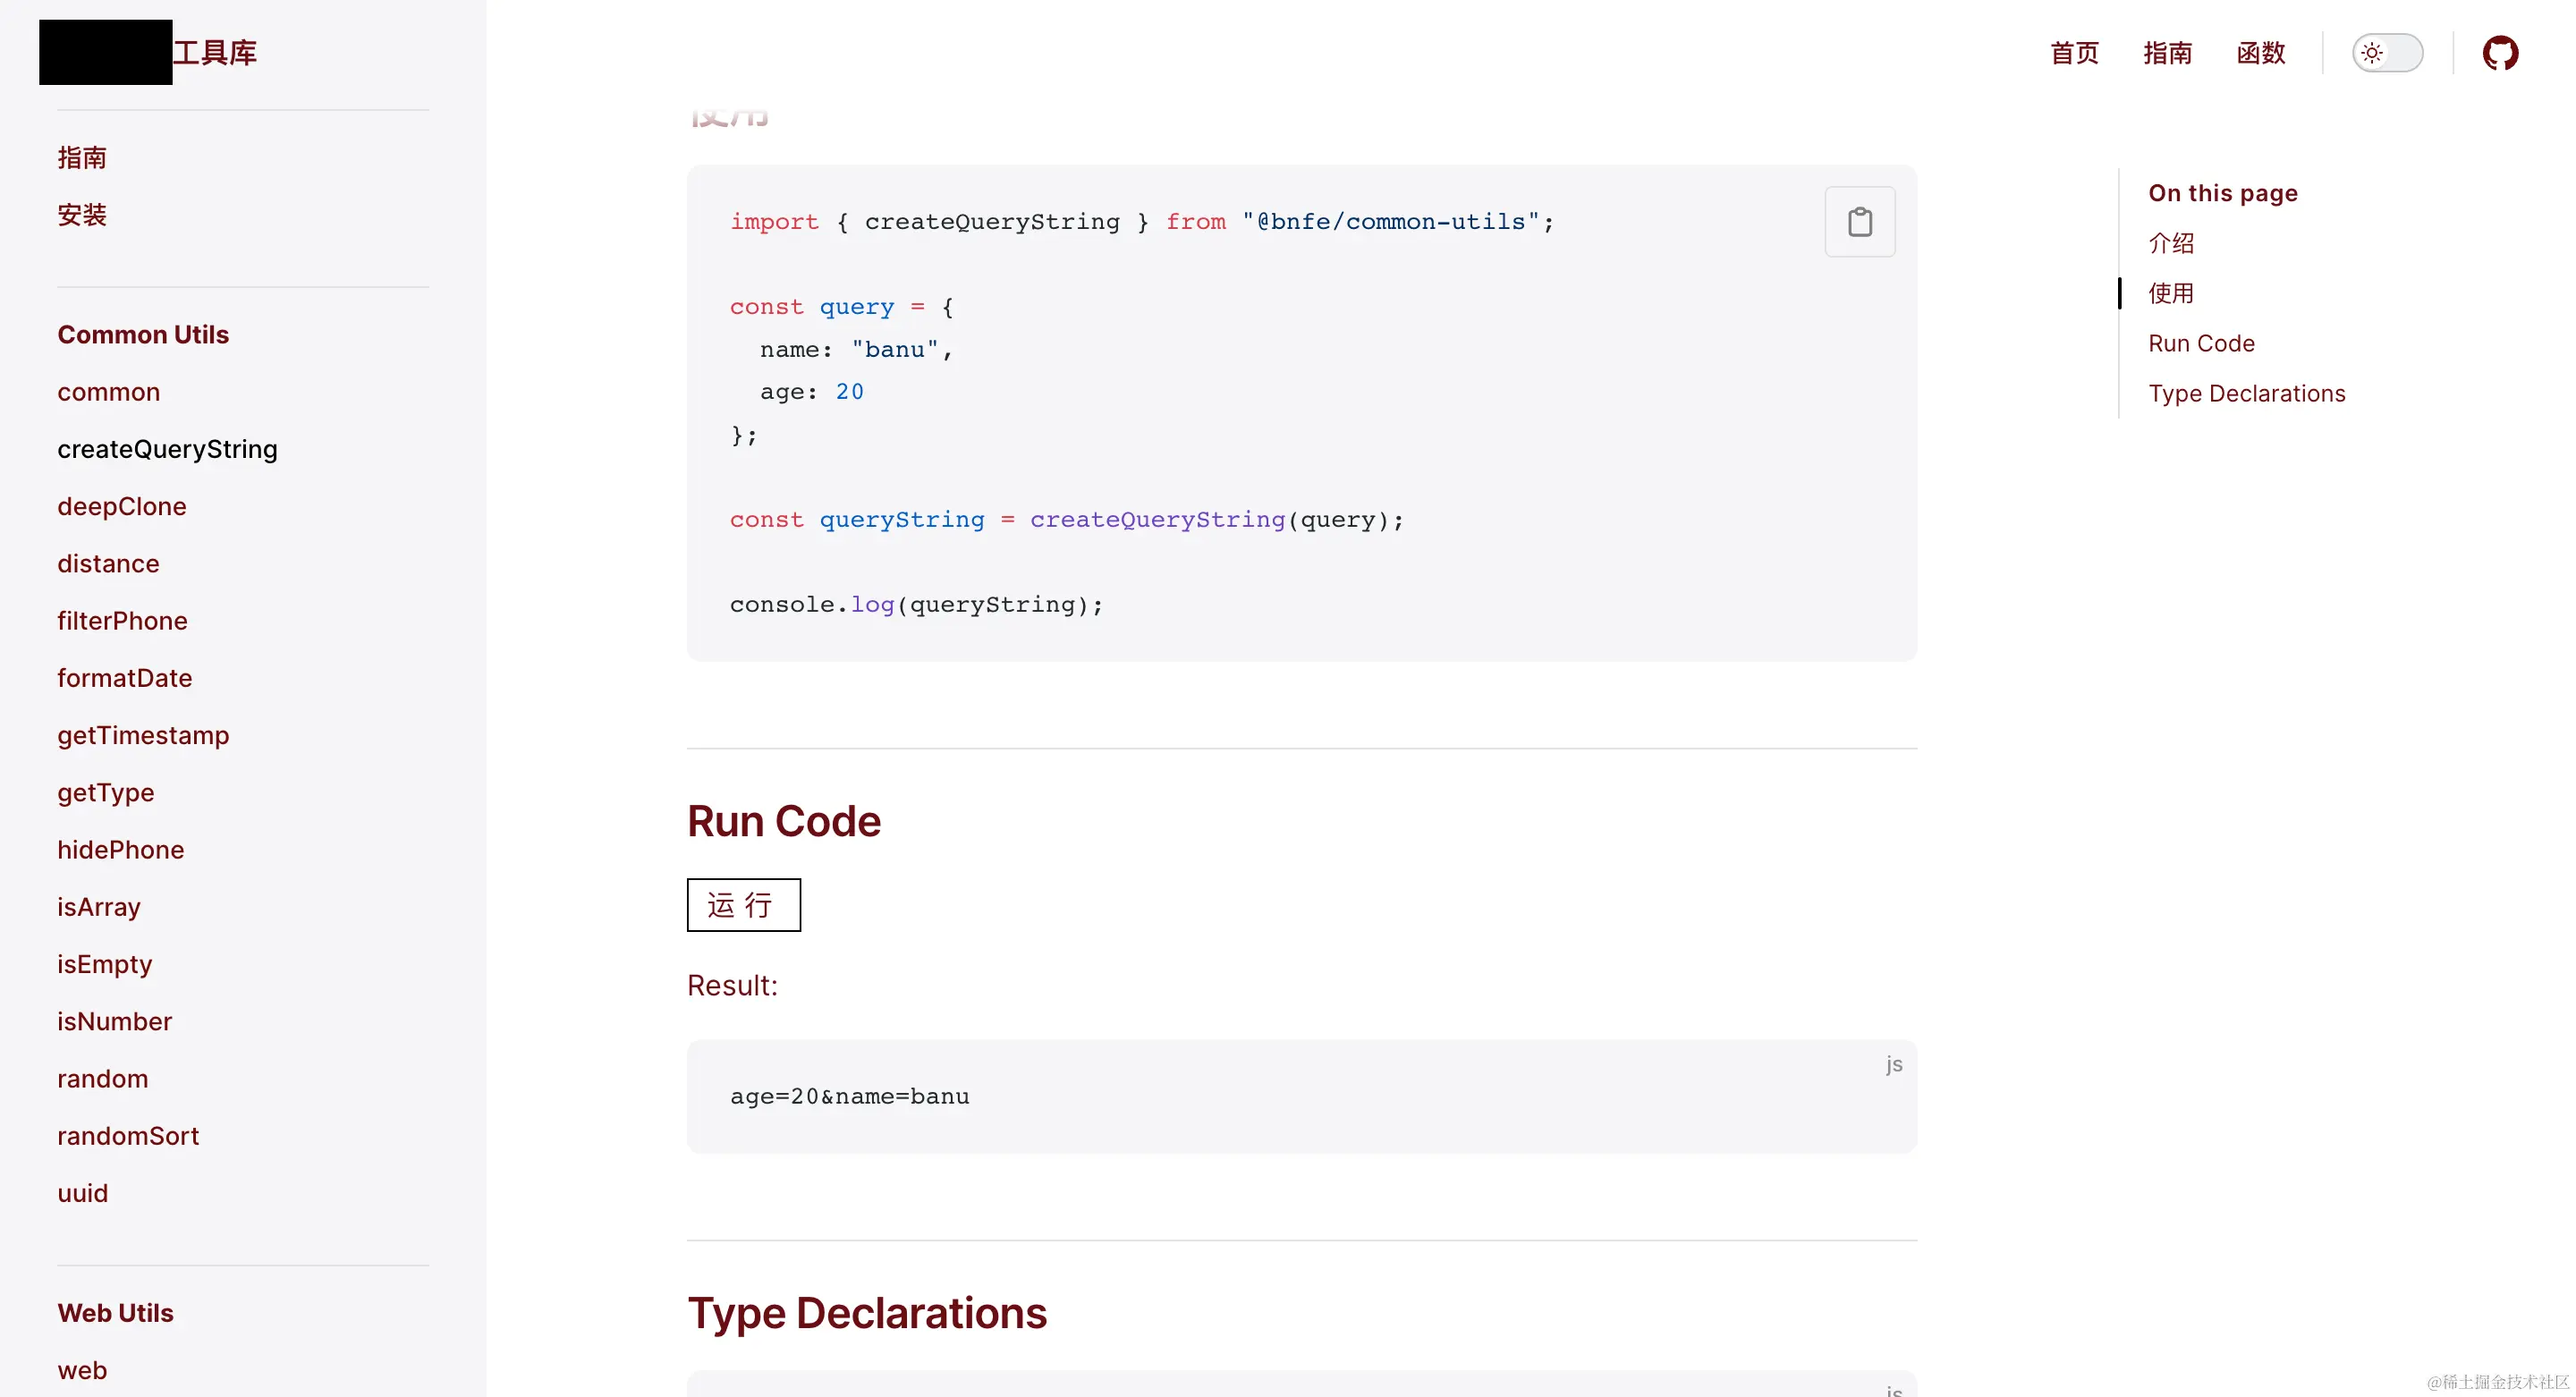Collapse the Common Utils sidebar group

[x=143, y=334]
